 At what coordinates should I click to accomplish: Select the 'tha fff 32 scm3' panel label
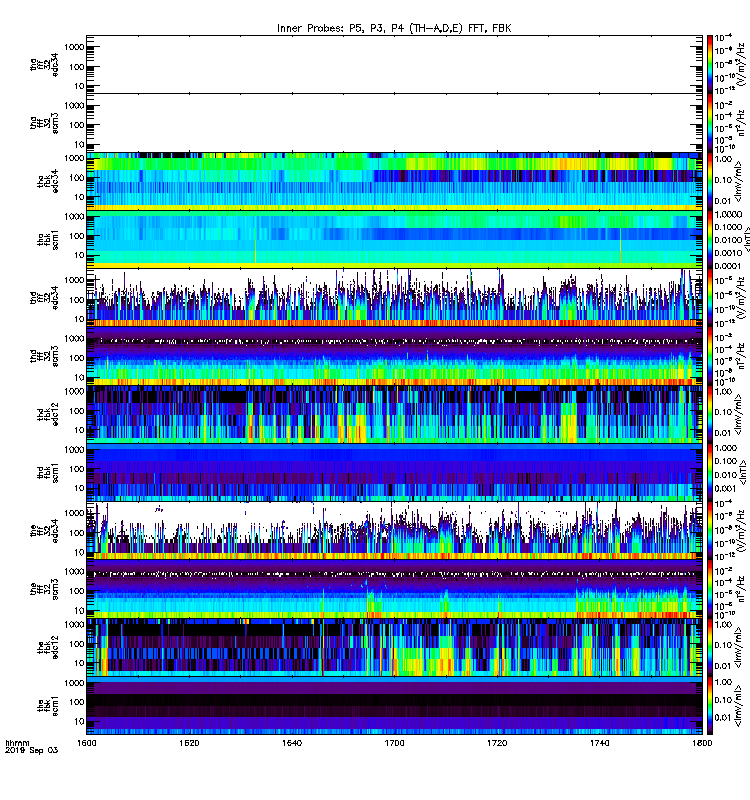pyautogui.click(x=44, y=123)
